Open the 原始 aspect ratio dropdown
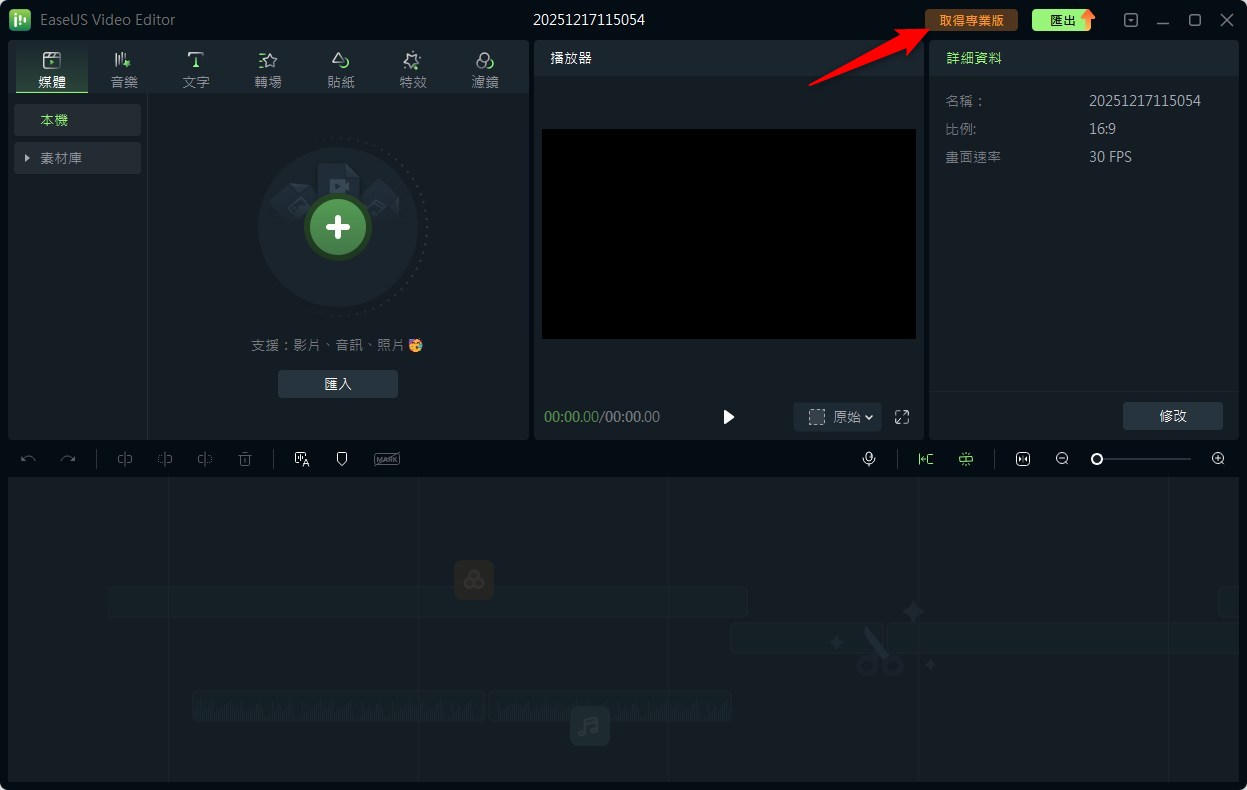 coord(838,417)
